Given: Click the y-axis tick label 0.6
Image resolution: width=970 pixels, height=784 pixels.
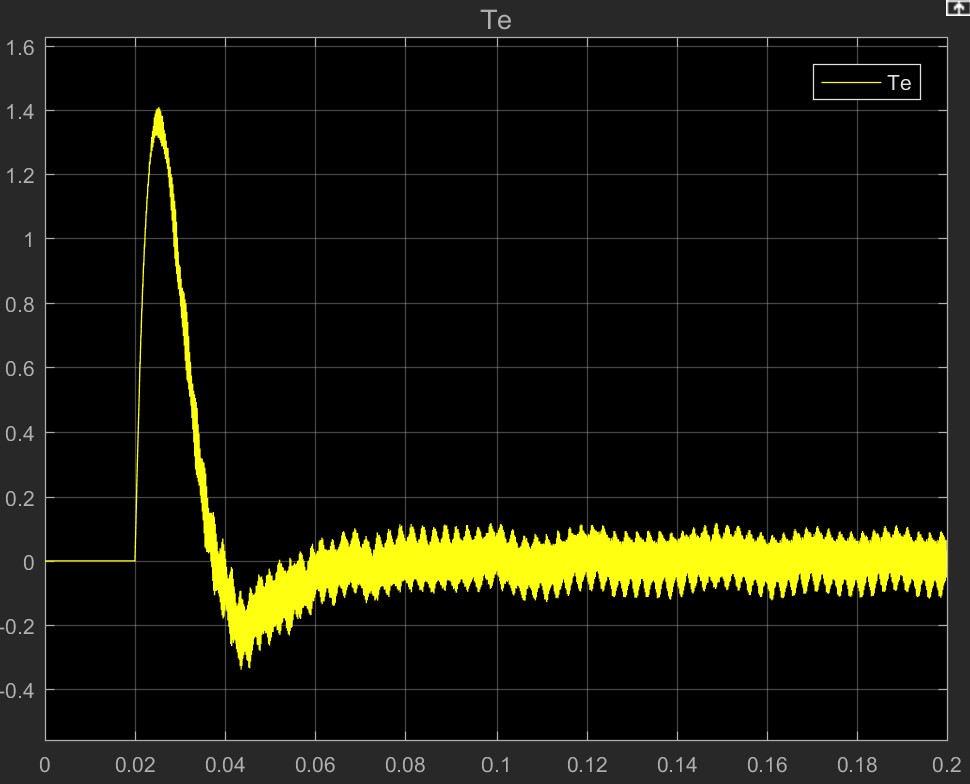Looking at the screenshot, I should tap(20, 369).
